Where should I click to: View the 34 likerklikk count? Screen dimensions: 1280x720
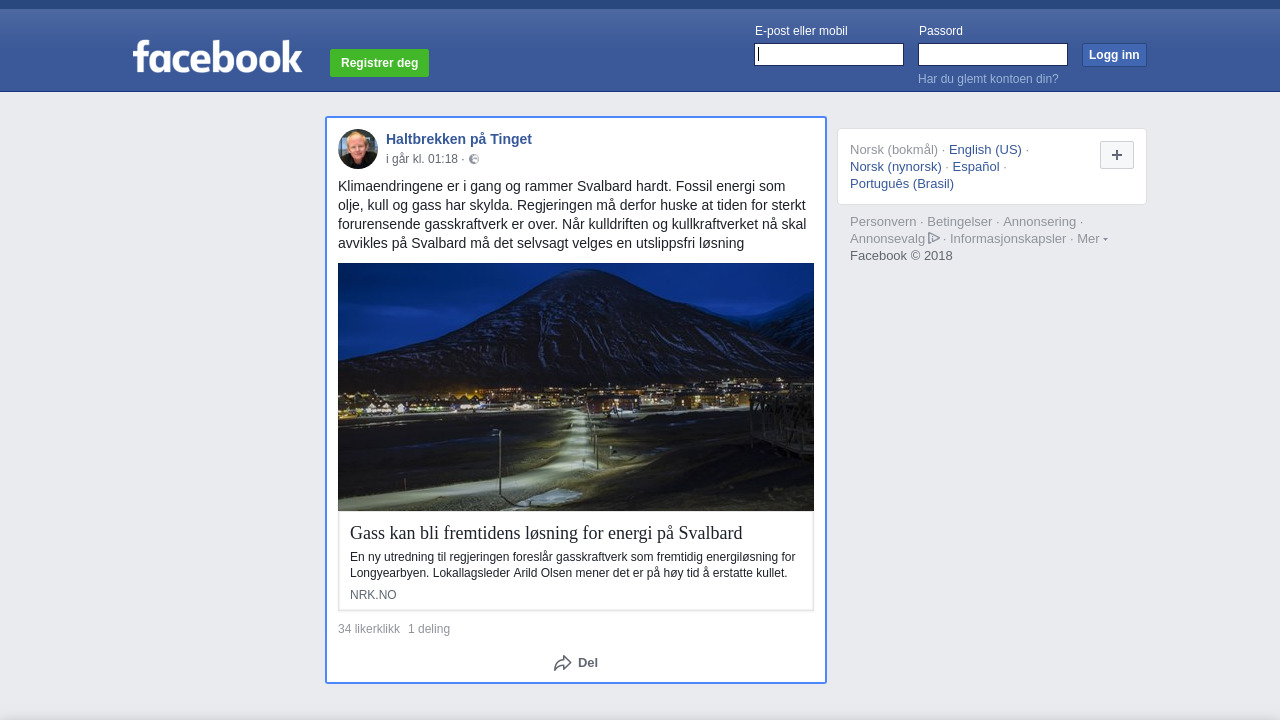click(x=369, y=629)
